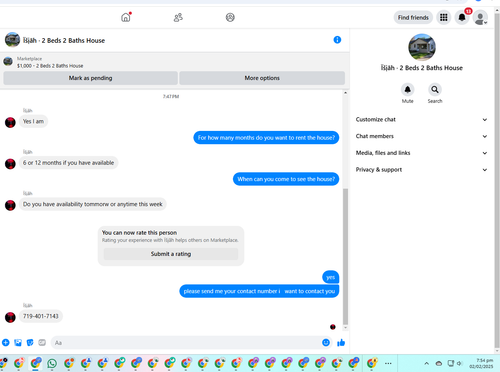Open the volume icon in system tray

tap(459, 363)
